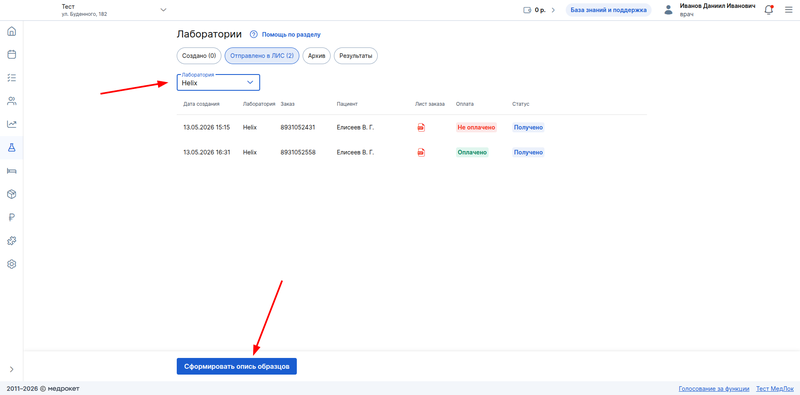Click the user profile avatar icon
800x395 pixels.
(x=668, y=10)
